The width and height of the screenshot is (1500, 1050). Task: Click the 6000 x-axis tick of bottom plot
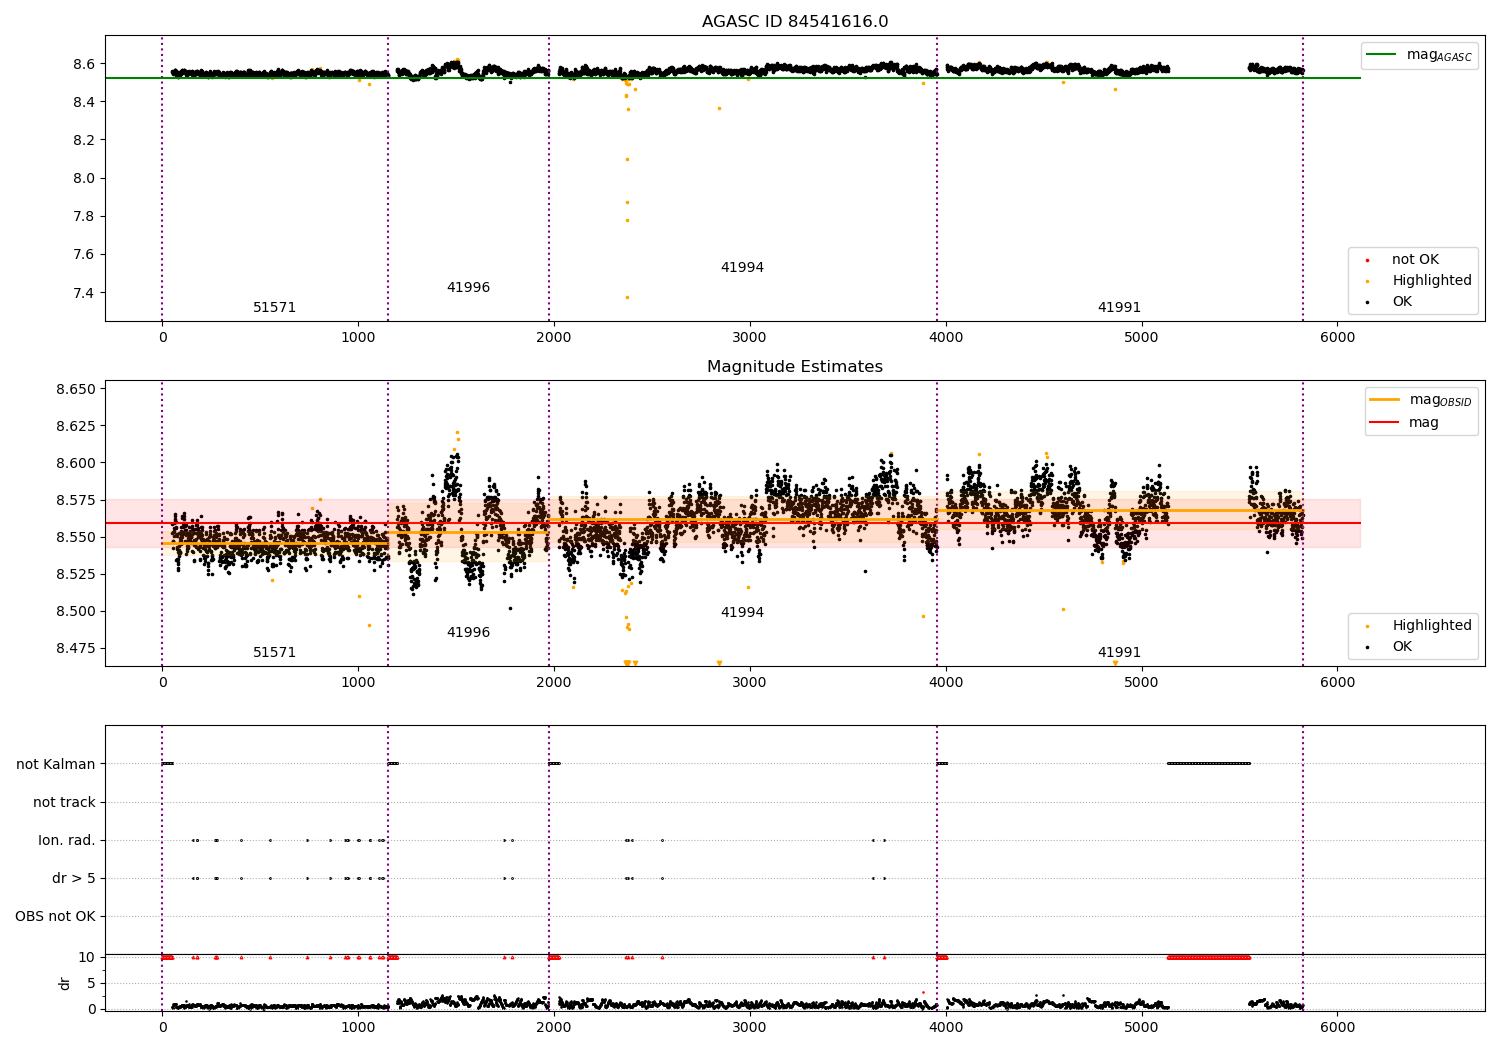coord(1338,1027)
